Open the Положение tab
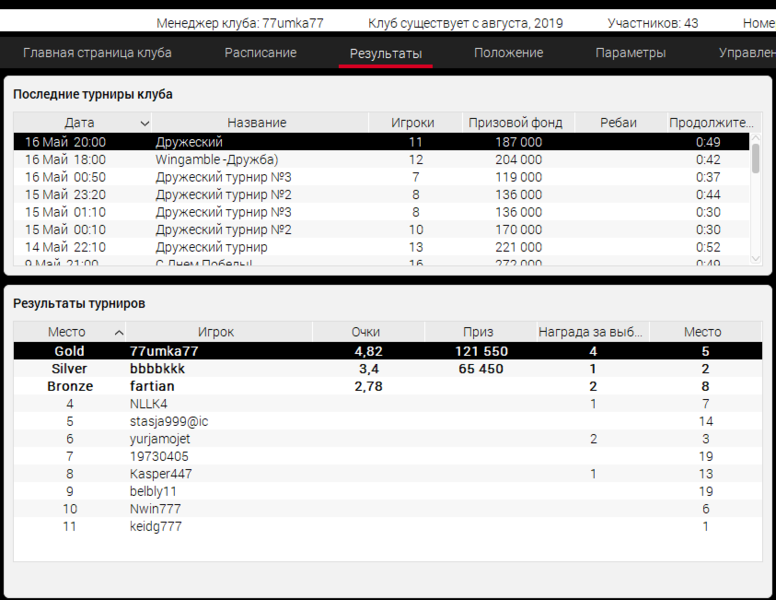The height and width of the screenshot is (600, 776). point(508,53)
